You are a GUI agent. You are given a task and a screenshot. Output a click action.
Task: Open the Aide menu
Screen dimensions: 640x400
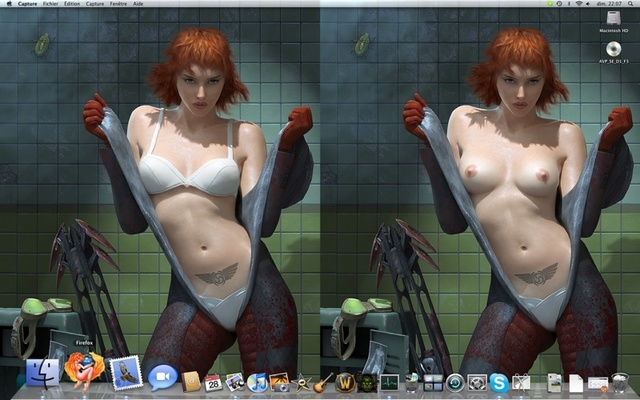coord(138,4)
